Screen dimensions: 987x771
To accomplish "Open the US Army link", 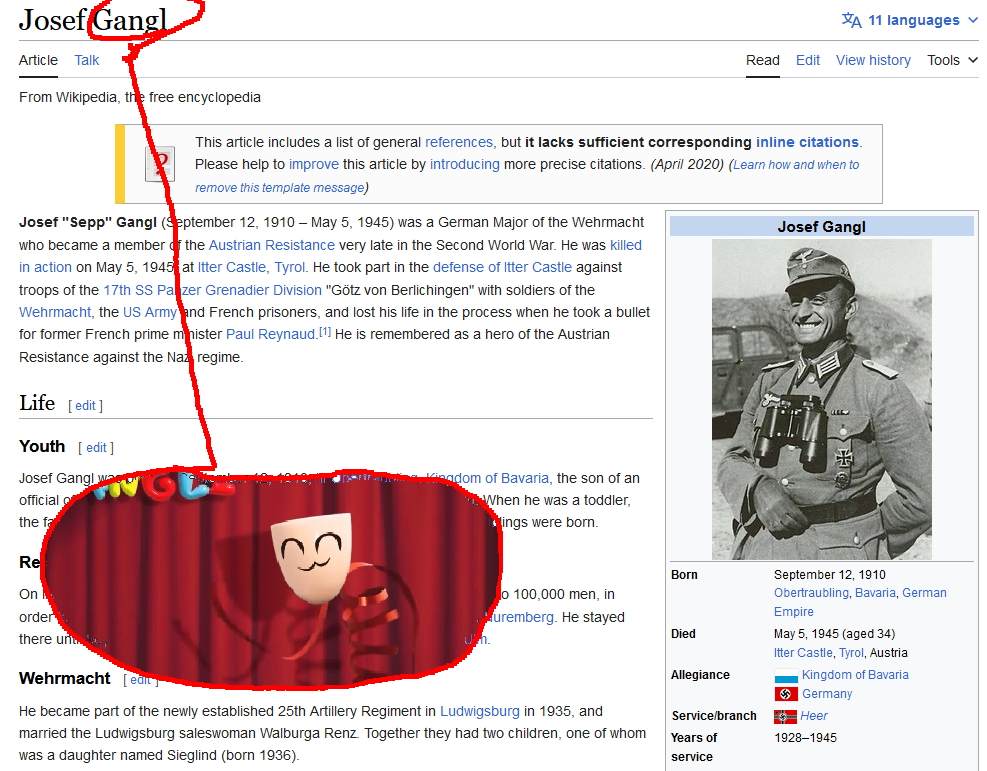I will [150, 312].
